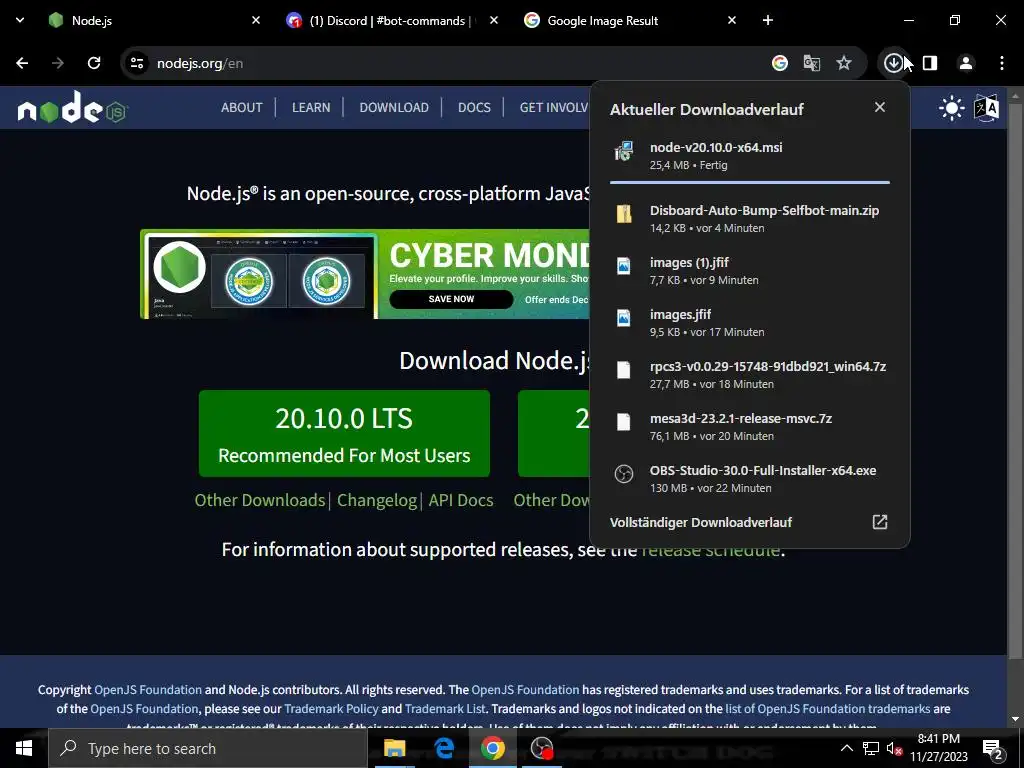1024x768 pixels.
Task: Show hidden tray icons chevron
Action: [x=846, y=748]
